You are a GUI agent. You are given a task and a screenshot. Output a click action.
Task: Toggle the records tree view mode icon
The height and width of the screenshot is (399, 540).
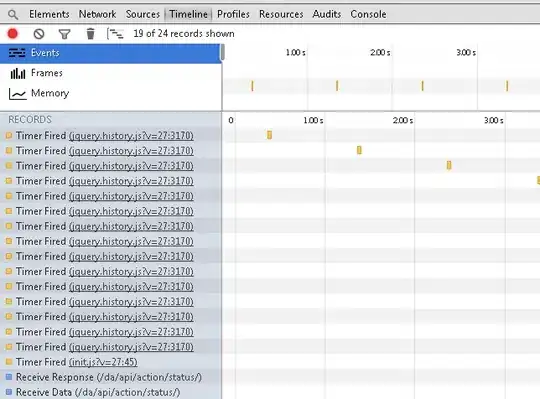tap(115, 34)
